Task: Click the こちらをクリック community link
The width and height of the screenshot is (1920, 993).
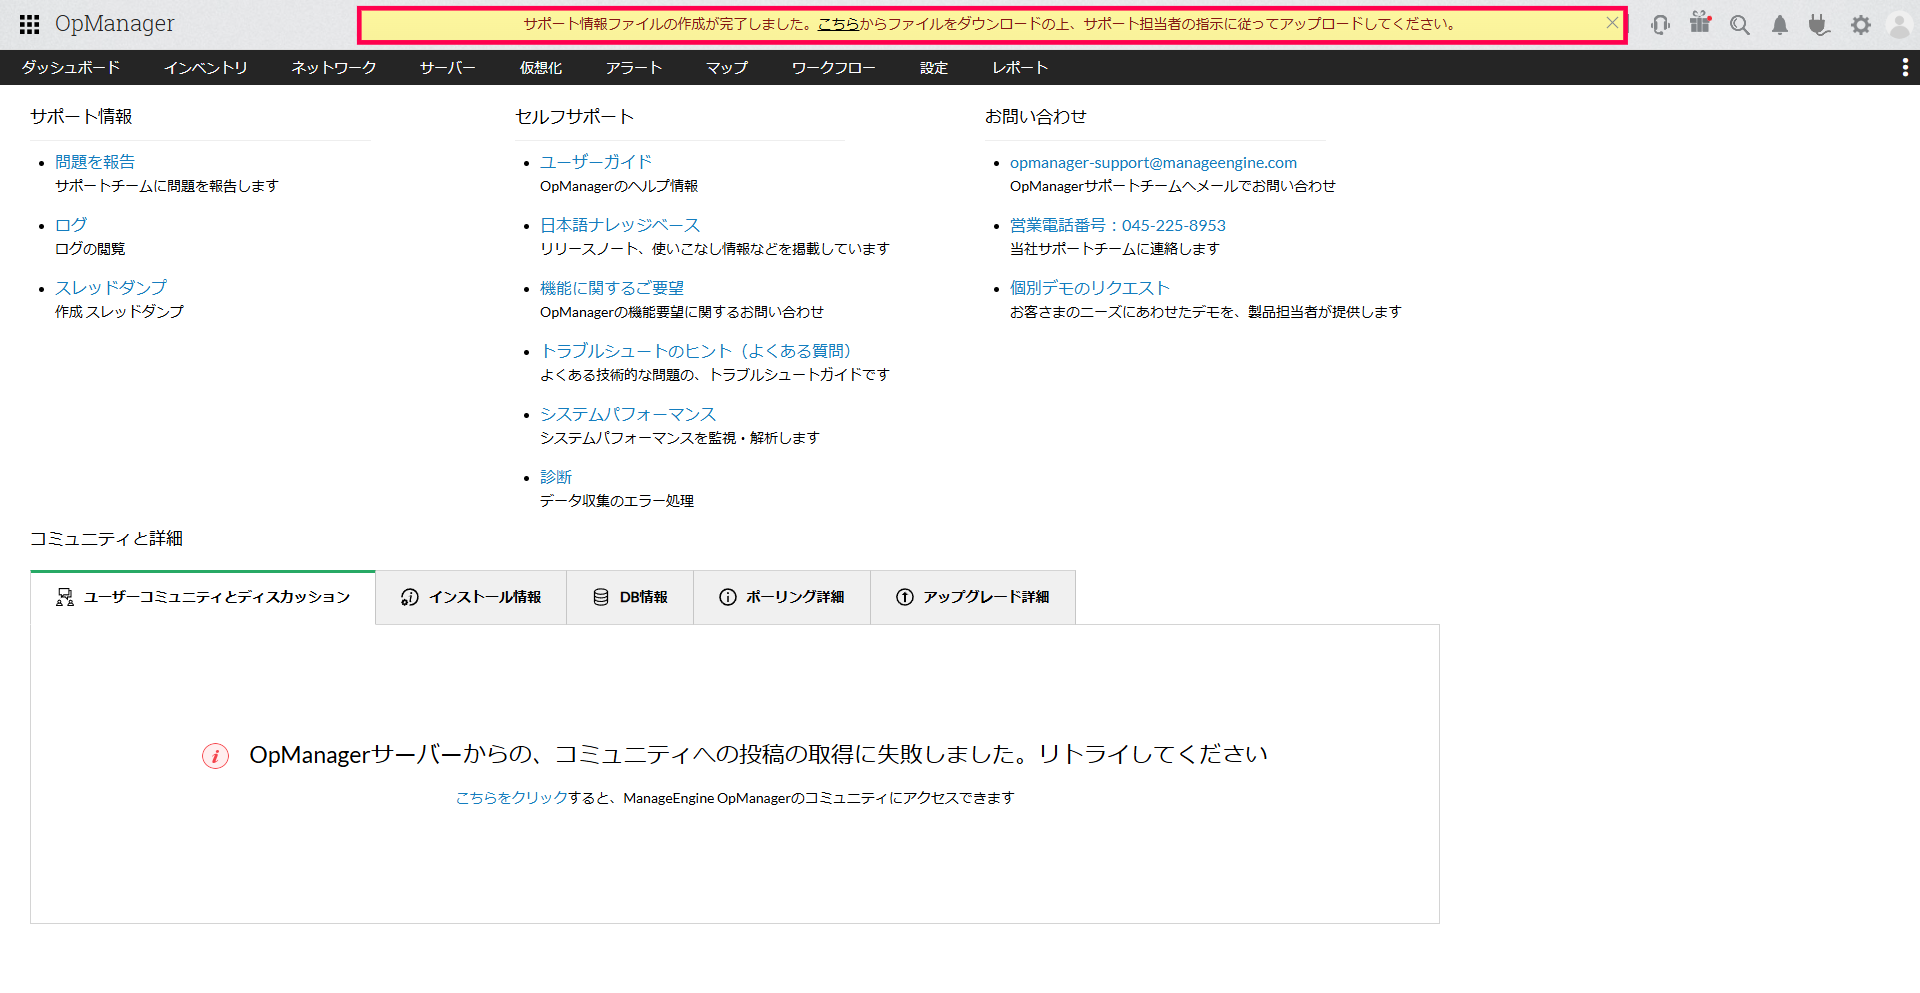Action: (511, 798)
